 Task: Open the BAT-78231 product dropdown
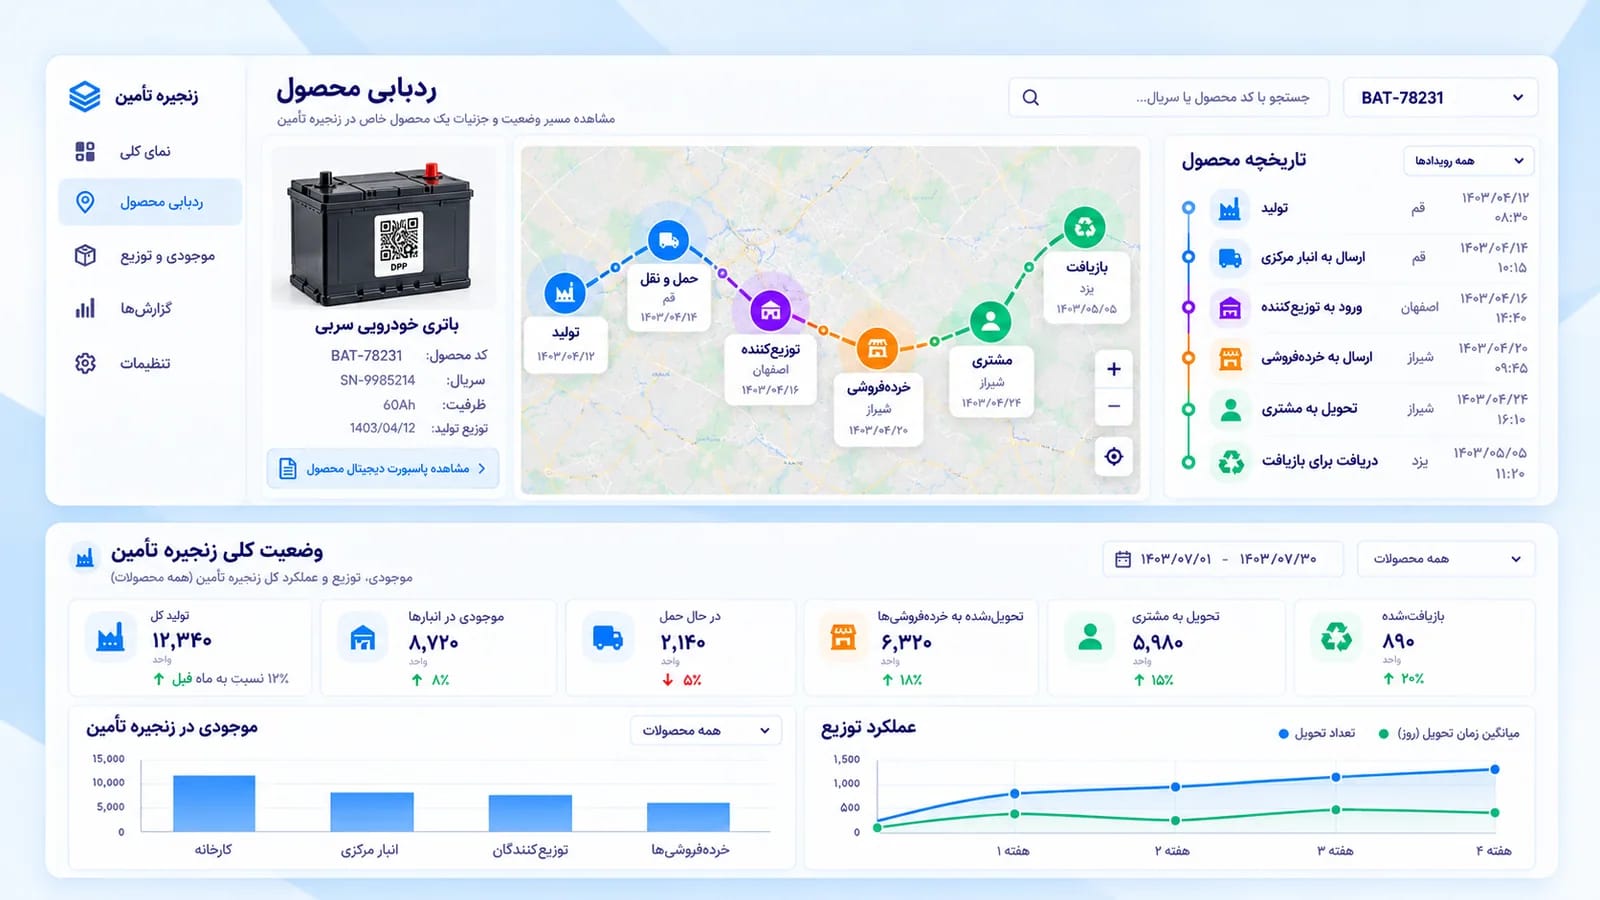(1440, 98)
